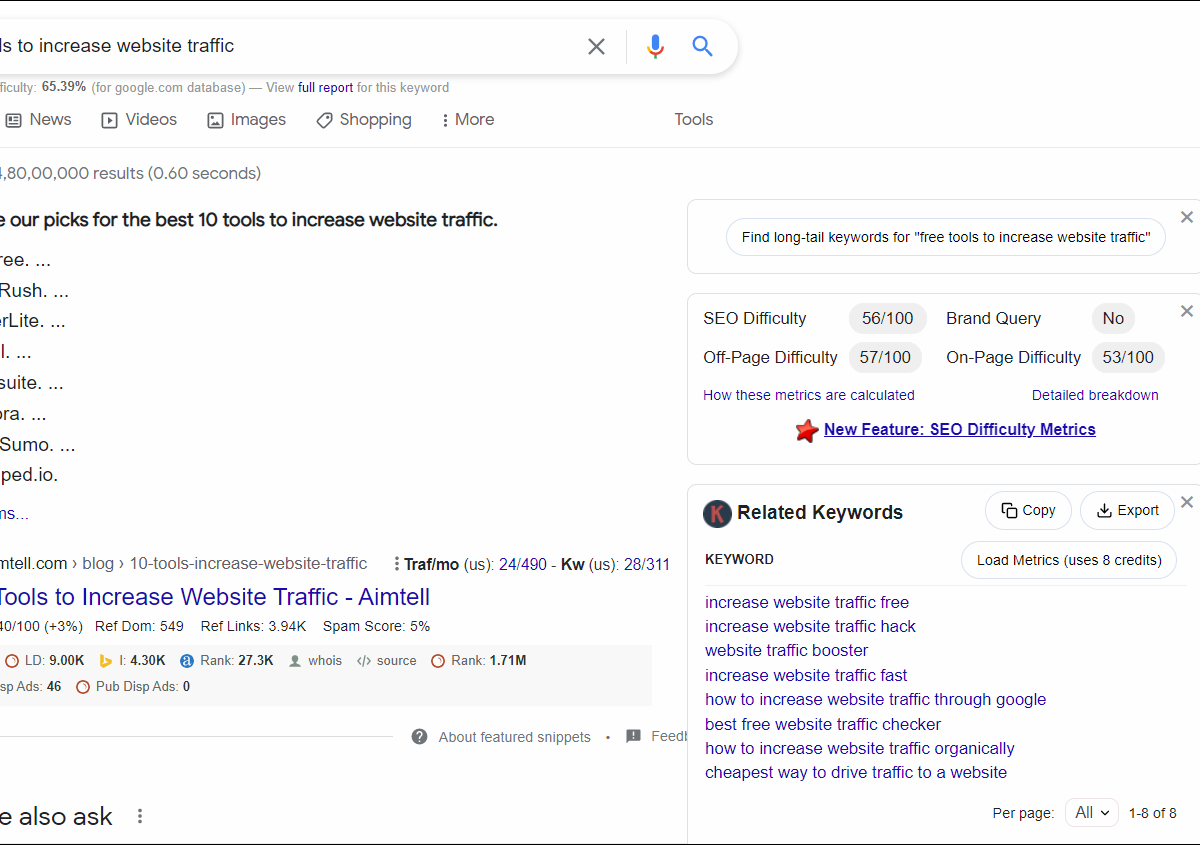This screenshot has width=1200, height=845.
Task: Close the long-tail keywords suggestion box
Action: (1187, 217)
